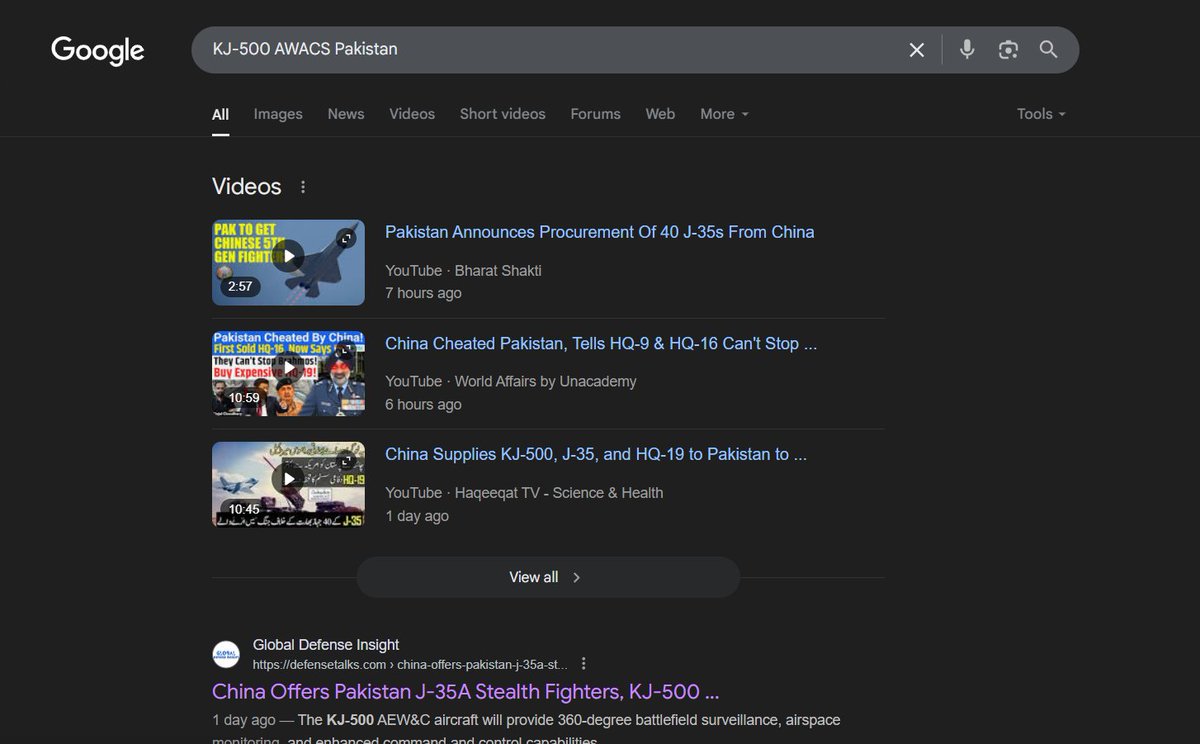Open the Tools dropdown
Image resolution: width=1200 pixels, height=744 pixels.
(x=1041, y=114)
